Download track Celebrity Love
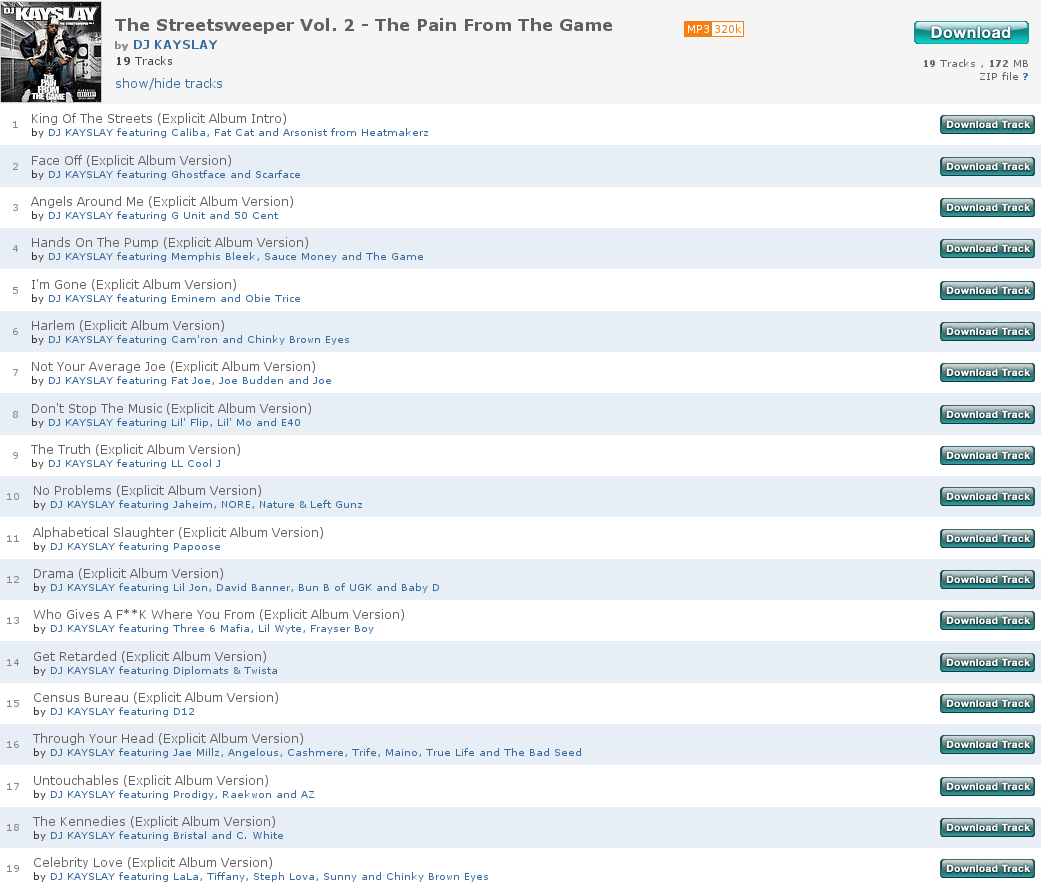This screenshot has height=882, width=1041. point(987,869)
